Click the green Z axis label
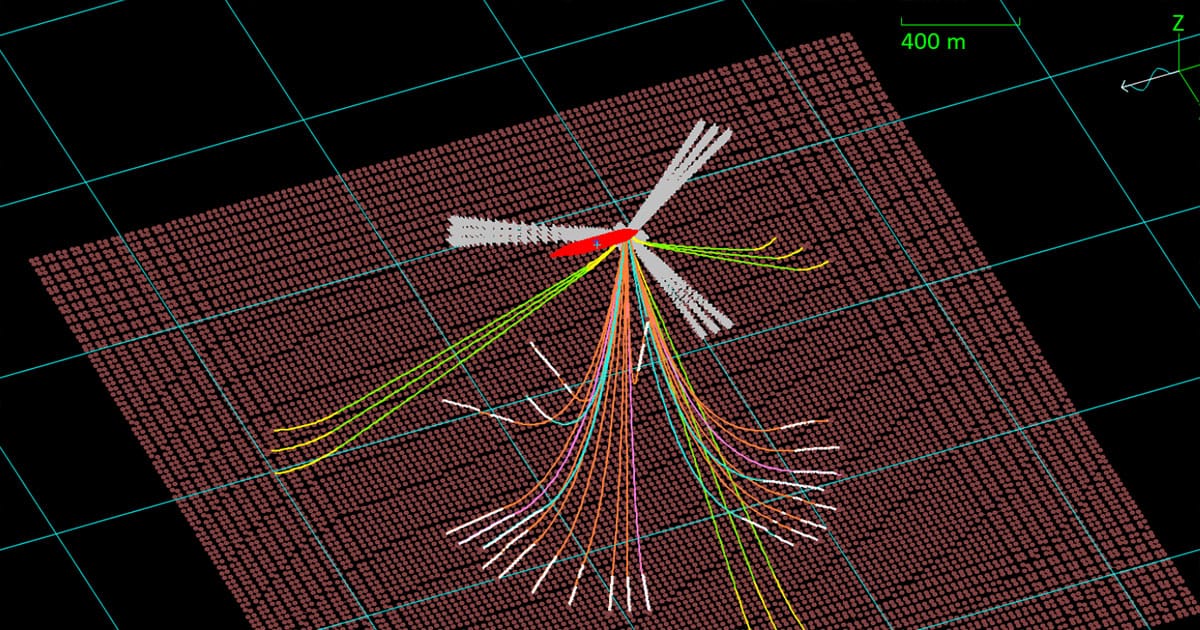This screenshot has height=630, width=1200. [x=1178, y=24]
